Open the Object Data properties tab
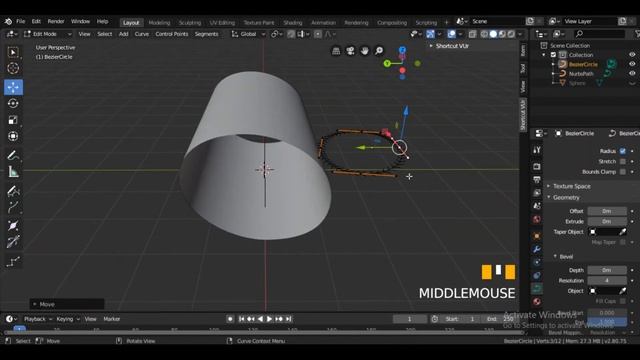 pos(537,288)
